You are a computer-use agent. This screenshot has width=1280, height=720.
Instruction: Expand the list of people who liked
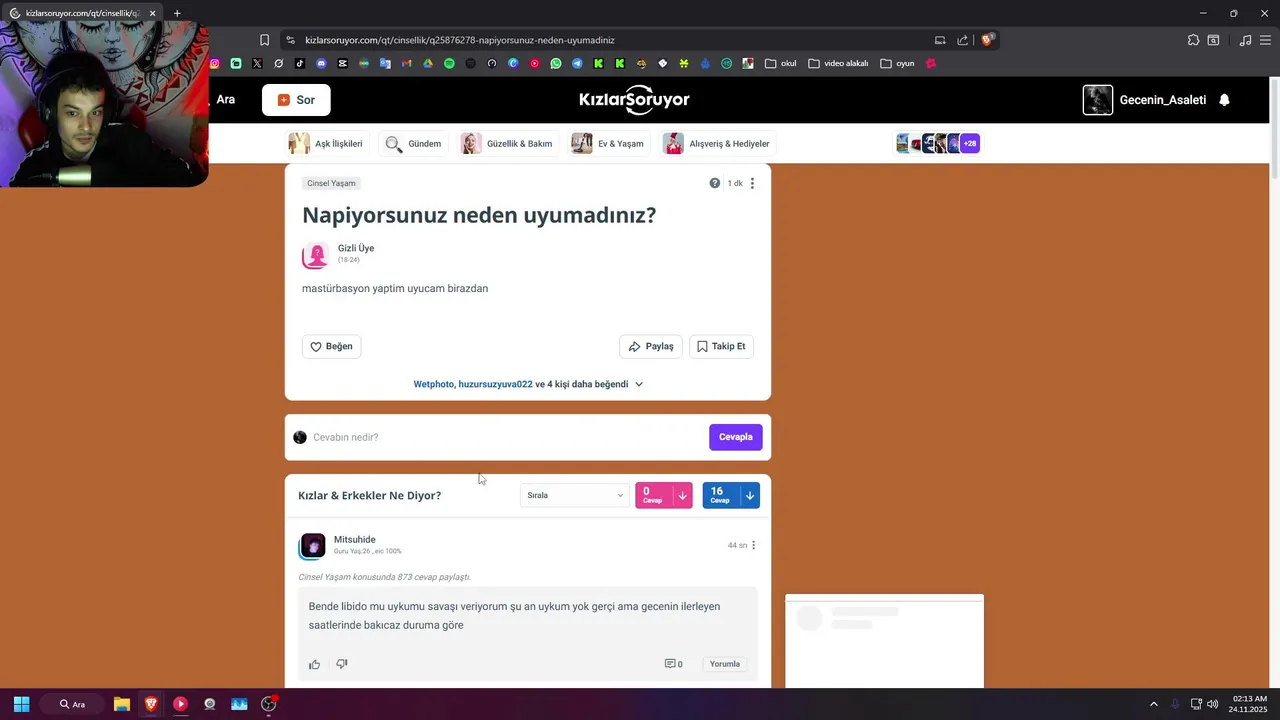click(639, 384)
